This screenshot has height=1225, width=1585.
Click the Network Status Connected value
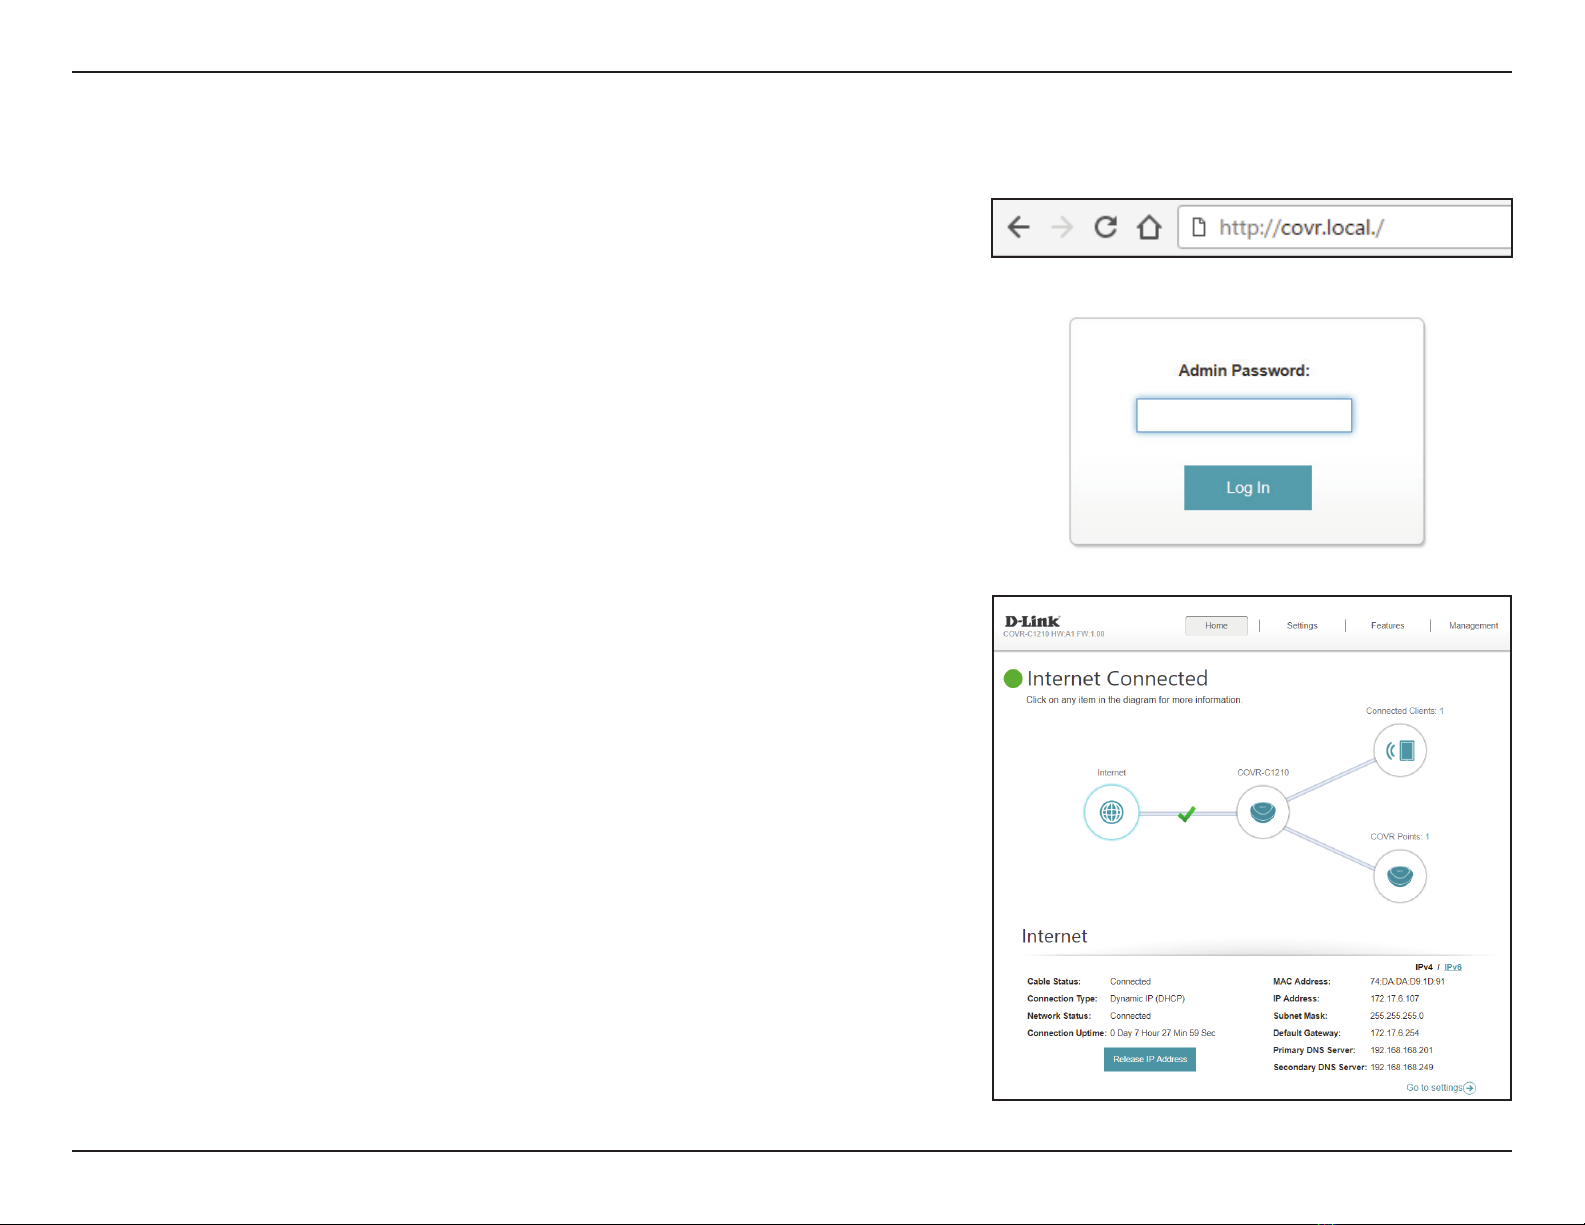pyautogui.click(x=1130, y=1016)
